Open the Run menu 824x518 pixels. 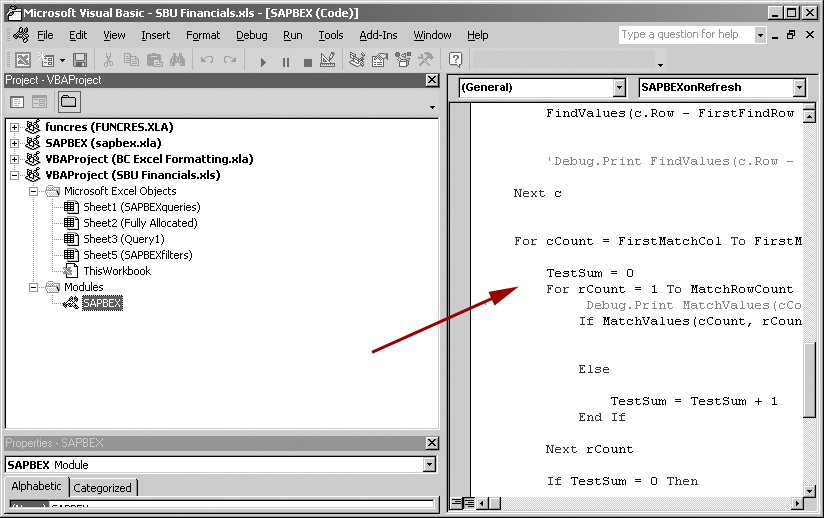[x=293, y=35]
